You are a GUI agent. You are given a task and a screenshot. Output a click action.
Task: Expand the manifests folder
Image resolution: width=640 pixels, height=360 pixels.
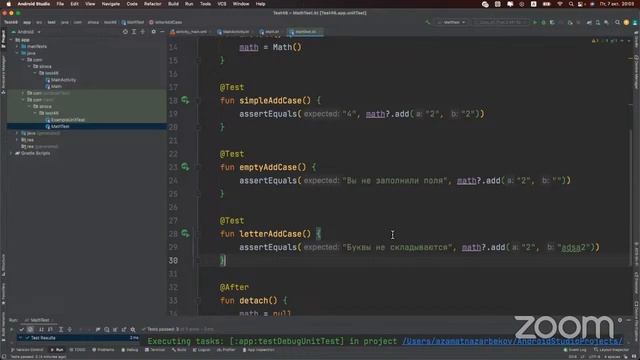[x=17, y=47]
